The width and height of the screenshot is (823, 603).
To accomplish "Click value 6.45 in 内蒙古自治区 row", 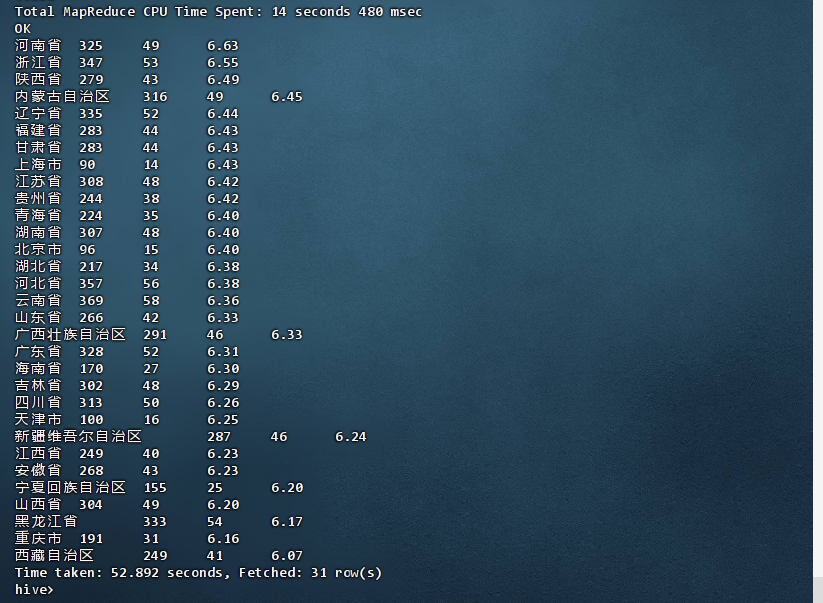I will tap(287, 97).
